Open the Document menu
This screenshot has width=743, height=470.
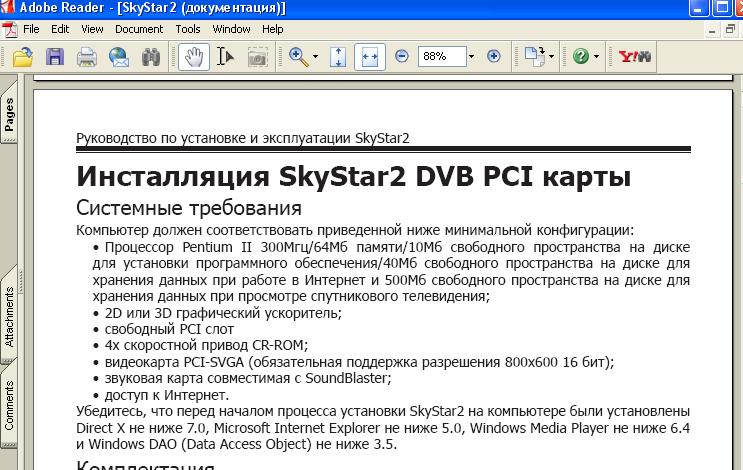coord(139,29)
